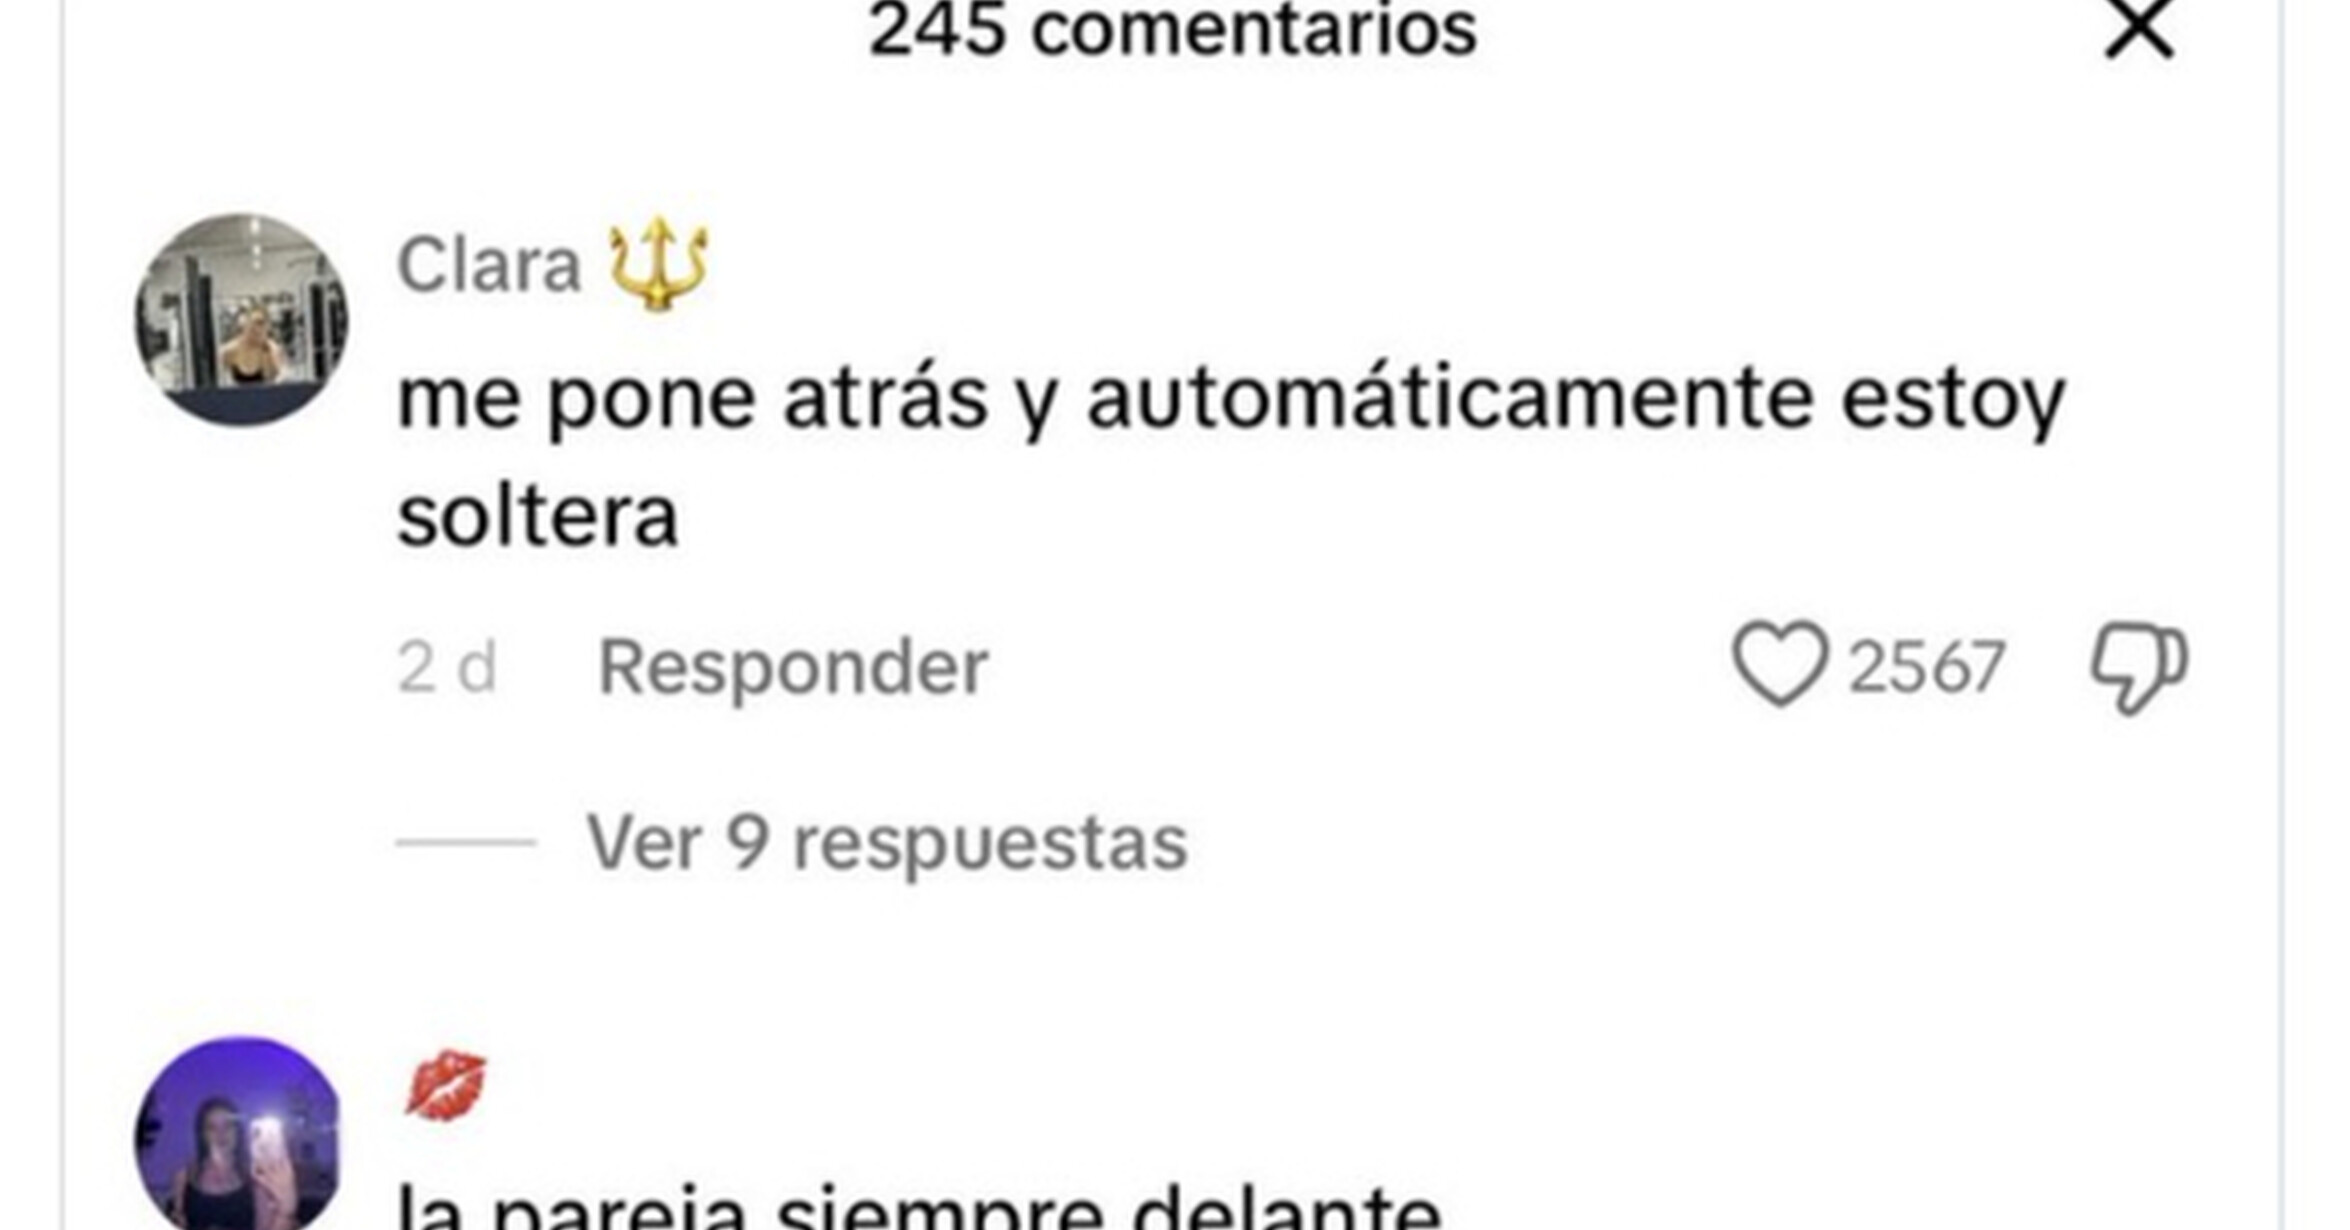Click the trident emoji beside Clara
Viewport: 2350px width, 1230px height.
point(659,263)
